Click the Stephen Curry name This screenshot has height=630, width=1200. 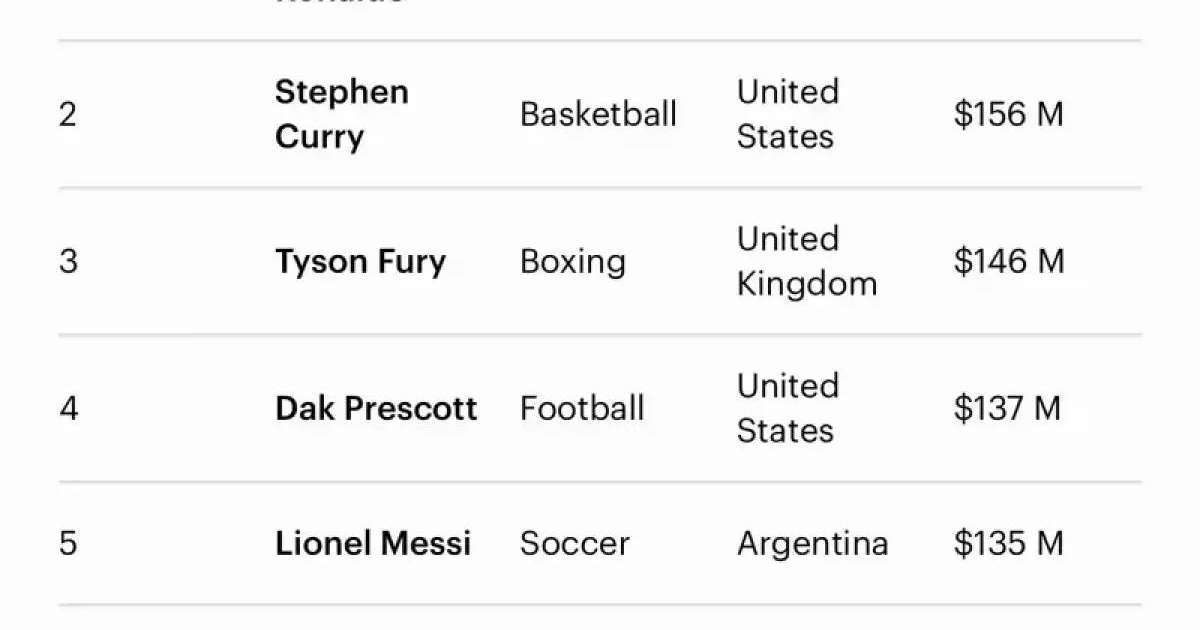tap(341, 114)
